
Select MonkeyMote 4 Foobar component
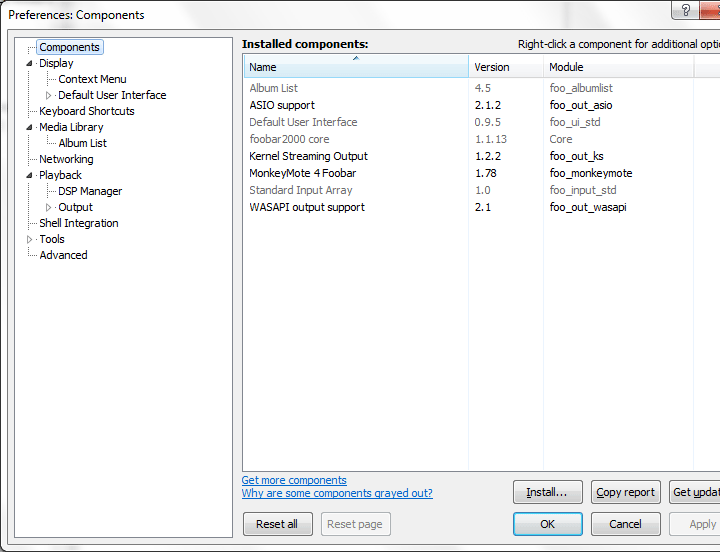pos(481,173)
